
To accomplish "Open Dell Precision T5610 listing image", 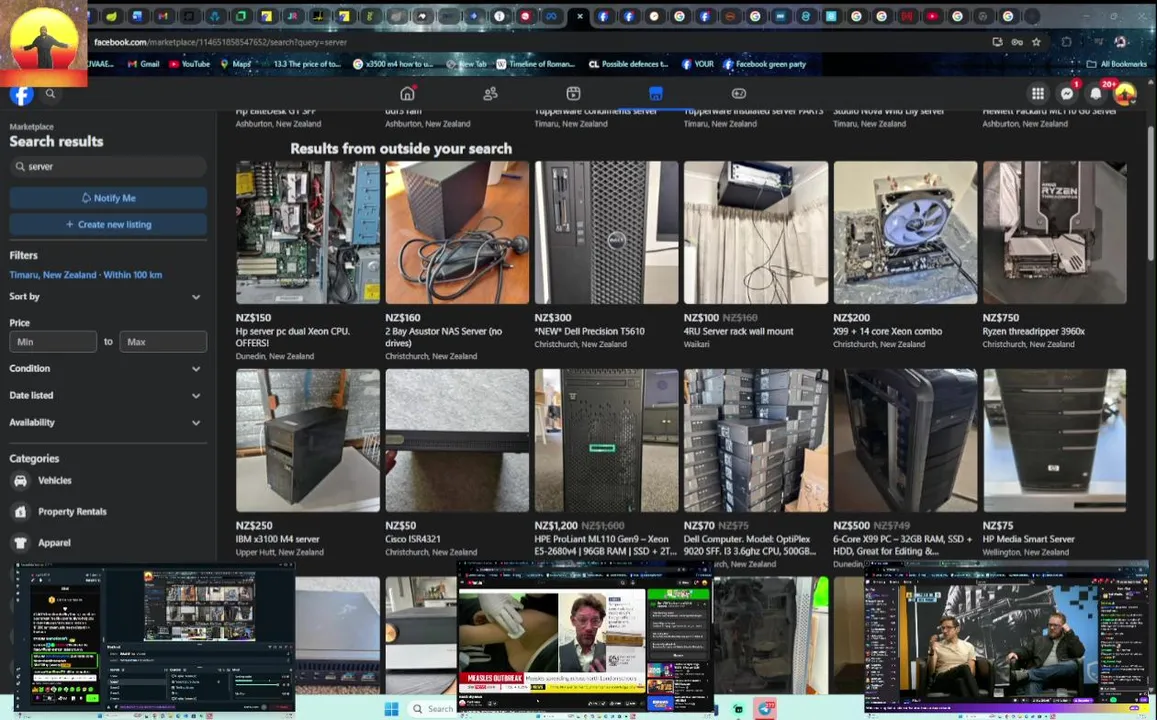I will 606,232.
